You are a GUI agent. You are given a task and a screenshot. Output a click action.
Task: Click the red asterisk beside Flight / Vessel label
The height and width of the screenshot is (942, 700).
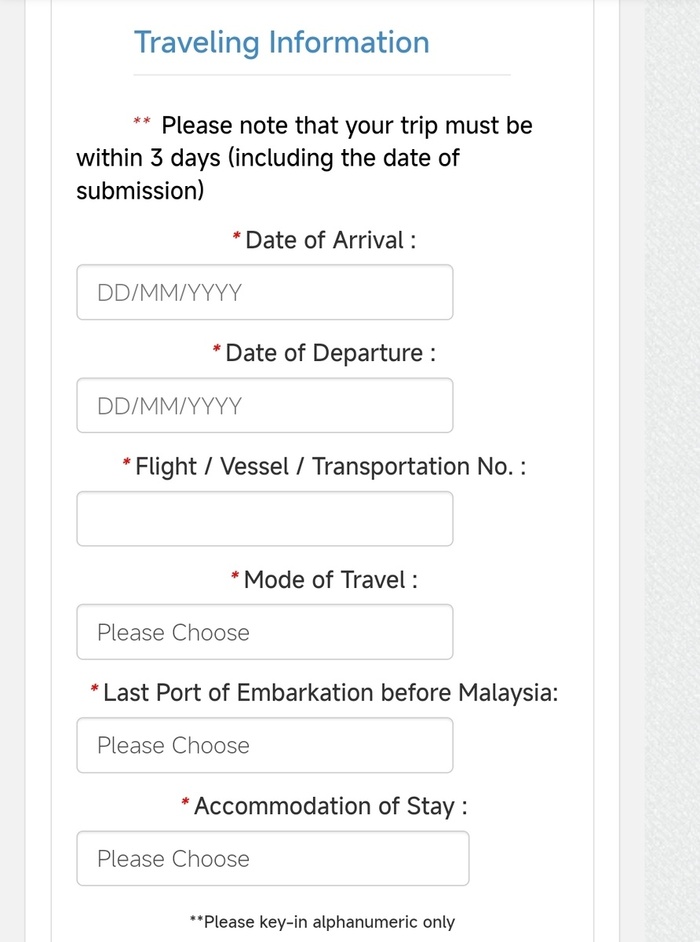[126, 464]
